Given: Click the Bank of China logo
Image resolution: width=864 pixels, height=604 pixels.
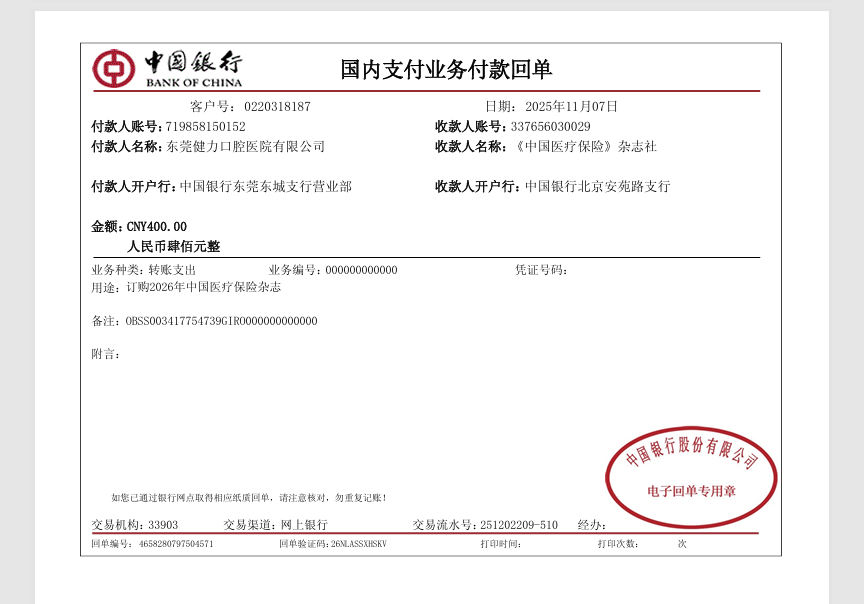Looking at the screenshot, I should (x=167, y=68).
